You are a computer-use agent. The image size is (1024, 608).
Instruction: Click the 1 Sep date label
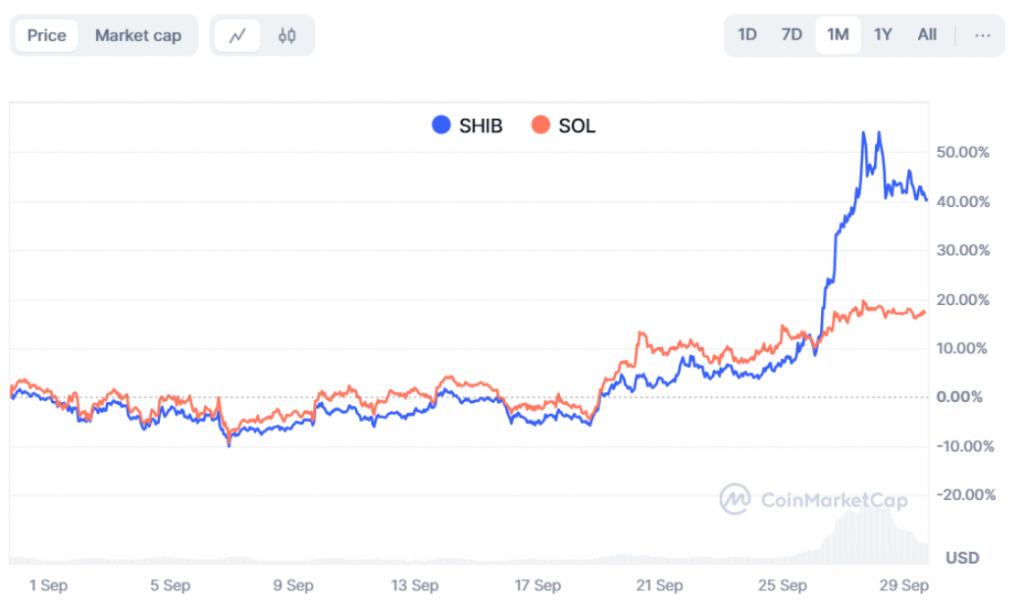click(x=48, y=585)
